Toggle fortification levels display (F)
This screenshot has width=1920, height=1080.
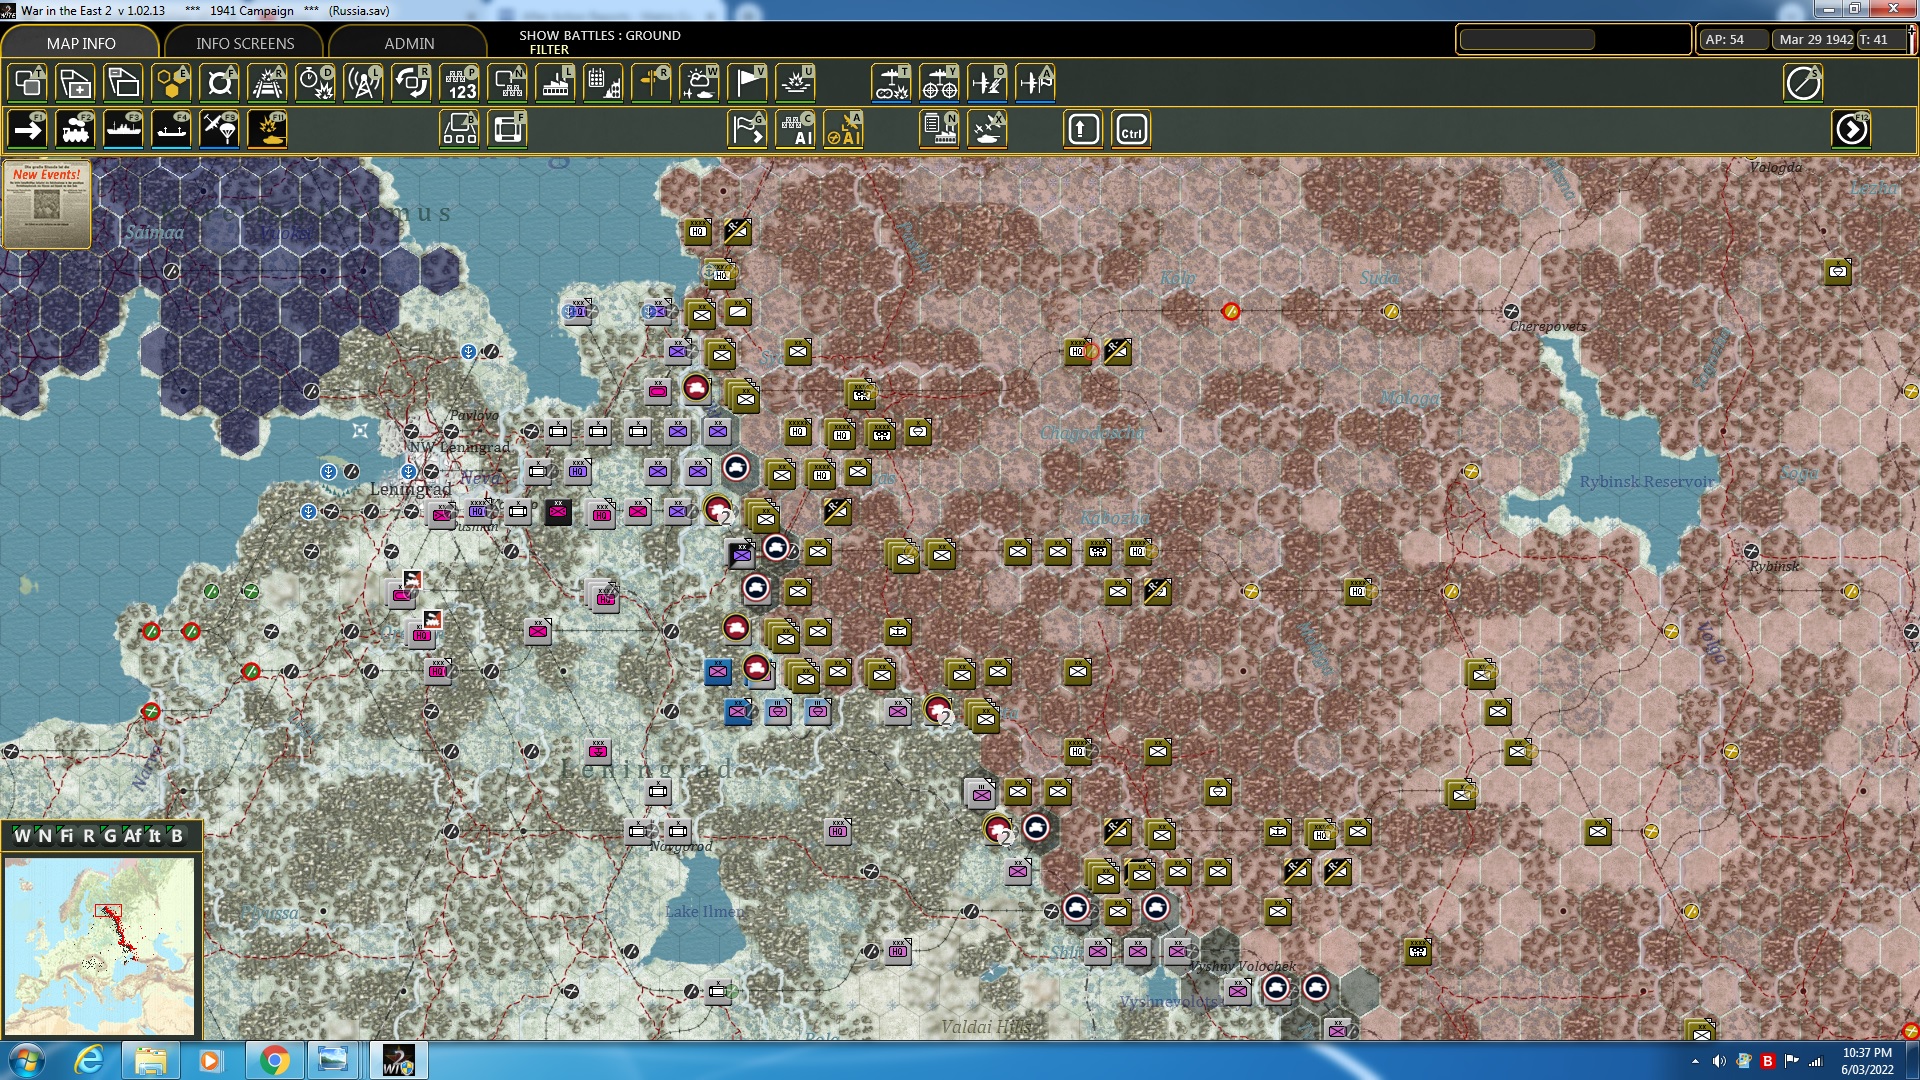pyautogui.click(x=219, y=83)
